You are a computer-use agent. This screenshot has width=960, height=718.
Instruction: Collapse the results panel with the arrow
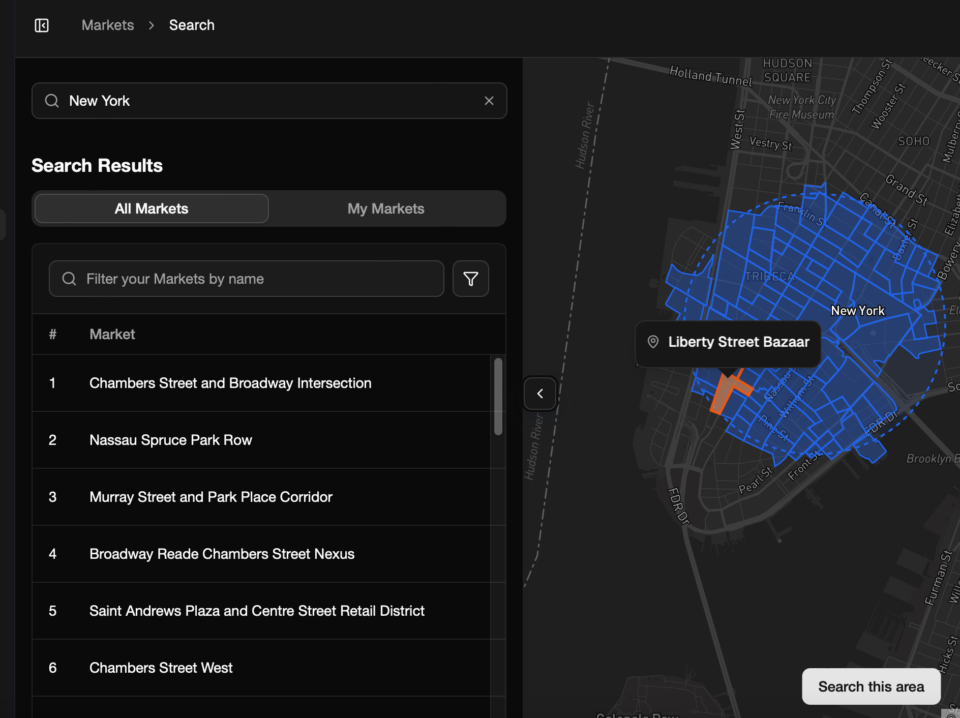[x=540, y=394]
